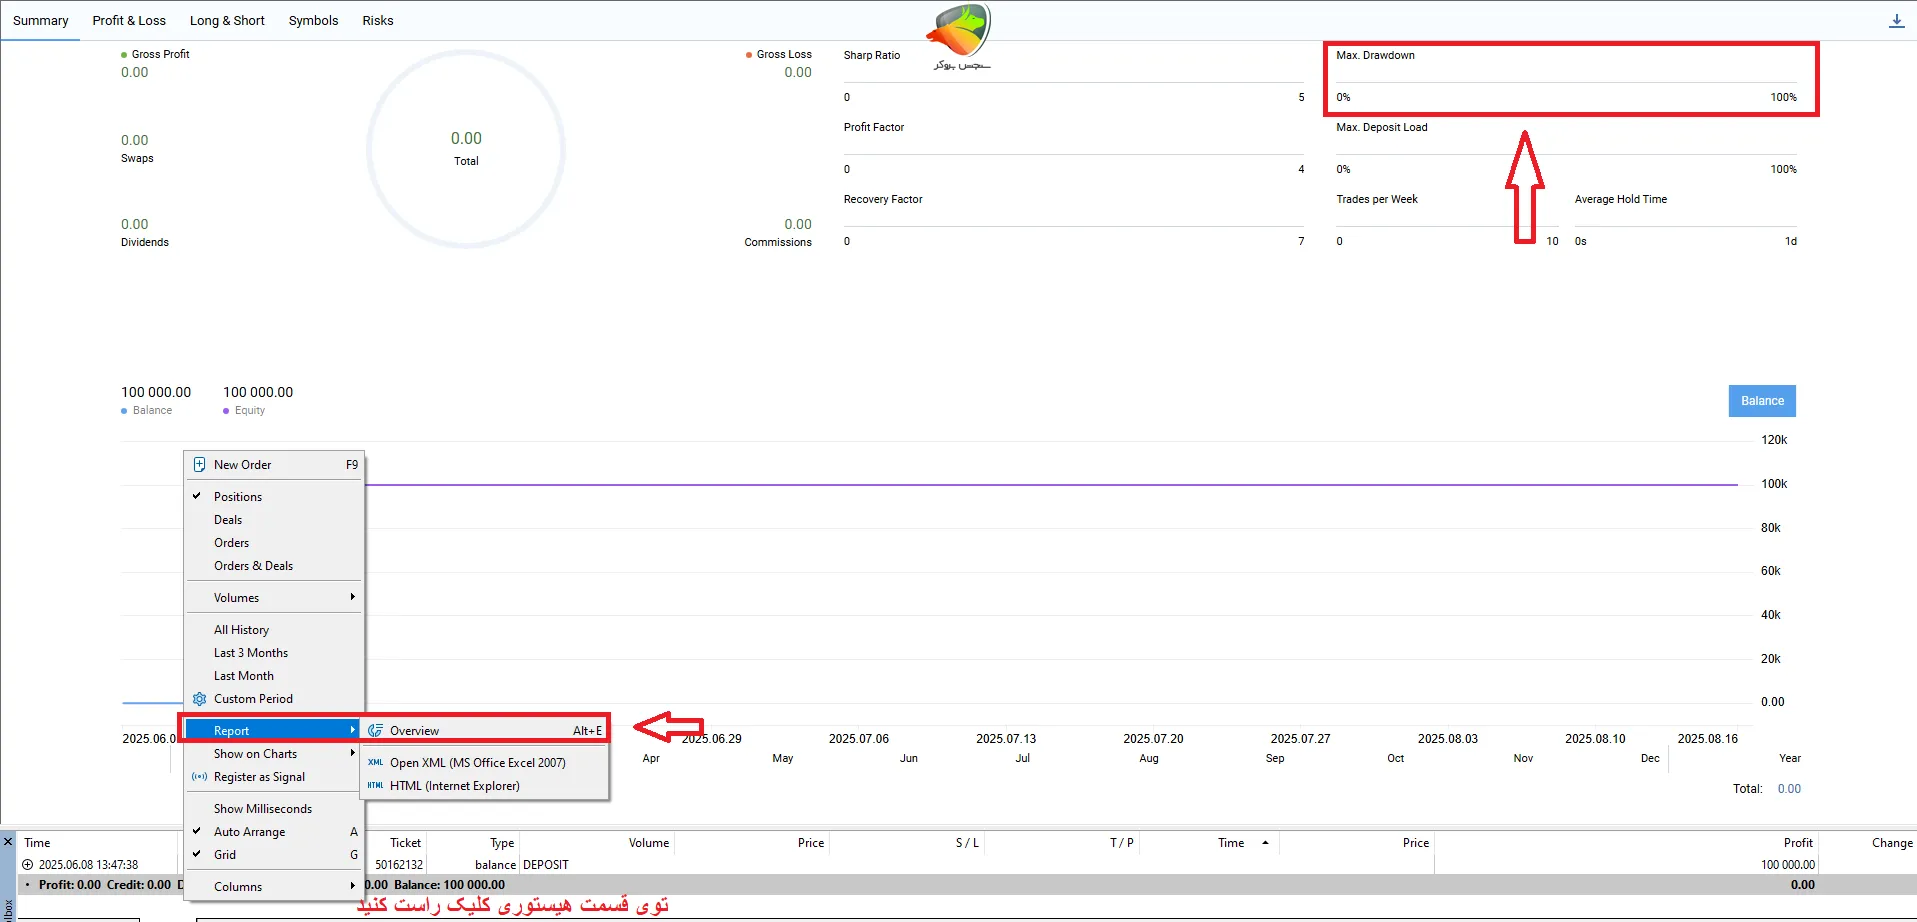Screen dimensions: 1917x922
Task: Click the download report icon
Action: [x=1896, y=21]
